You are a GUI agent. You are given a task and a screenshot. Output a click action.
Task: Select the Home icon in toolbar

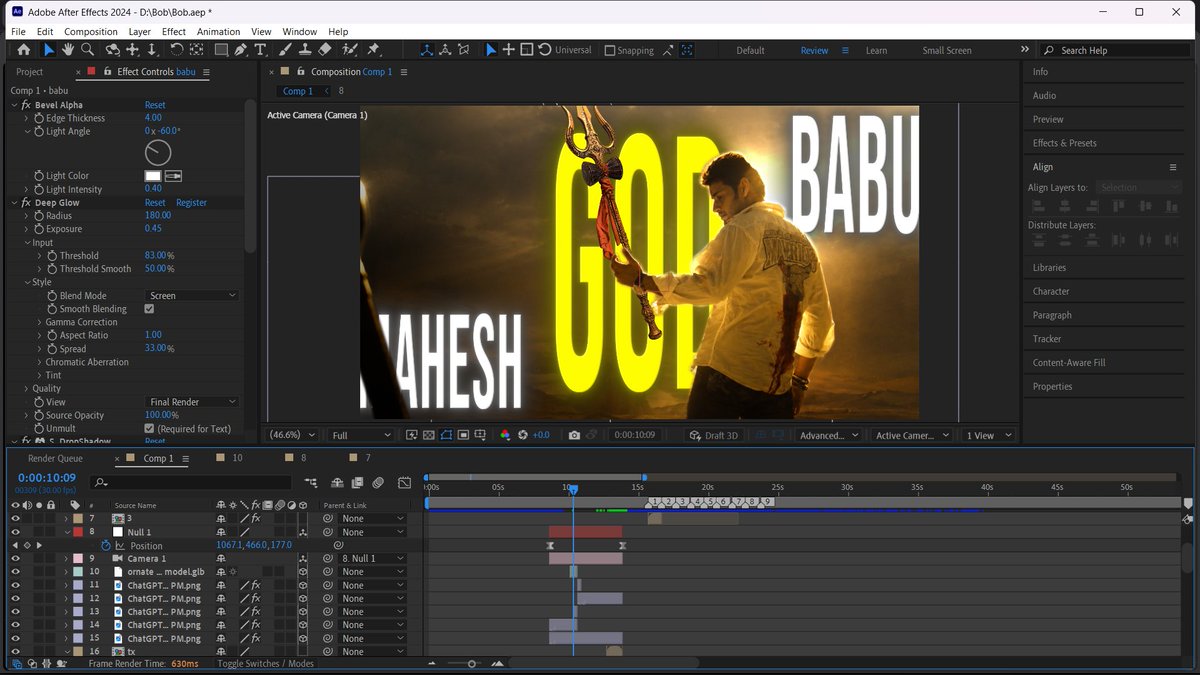24,50
